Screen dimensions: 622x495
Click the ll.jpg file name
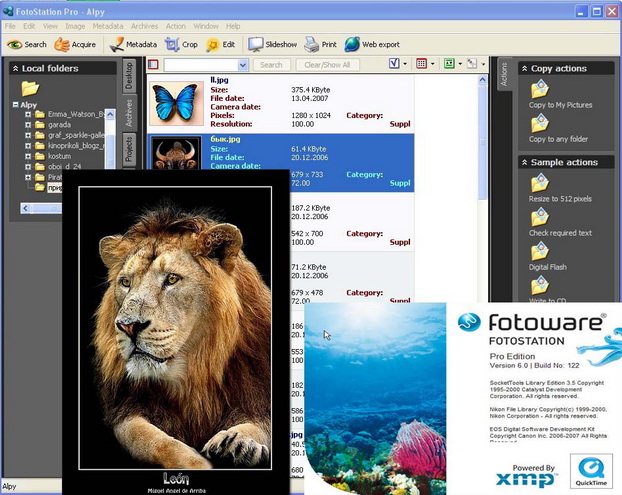tap(219, 80)
